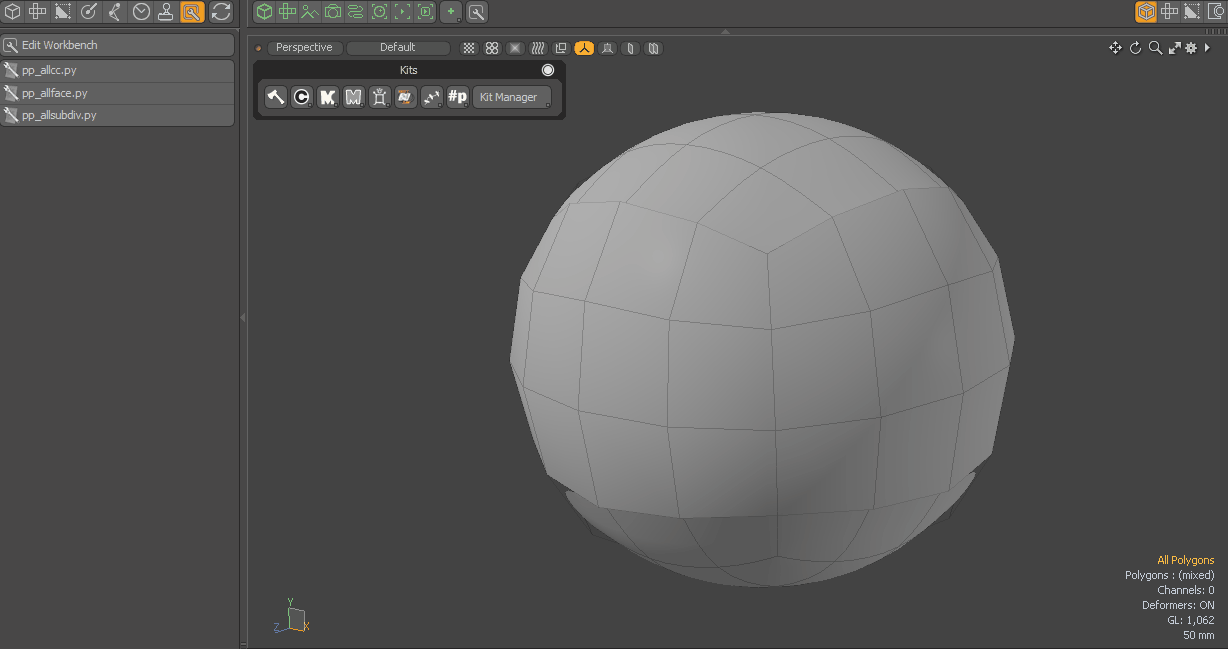Viewport: 1228px width, 649px height.
Task: Toggle the wavy lines icon in viewport header
Action: [x=538, y=48]
